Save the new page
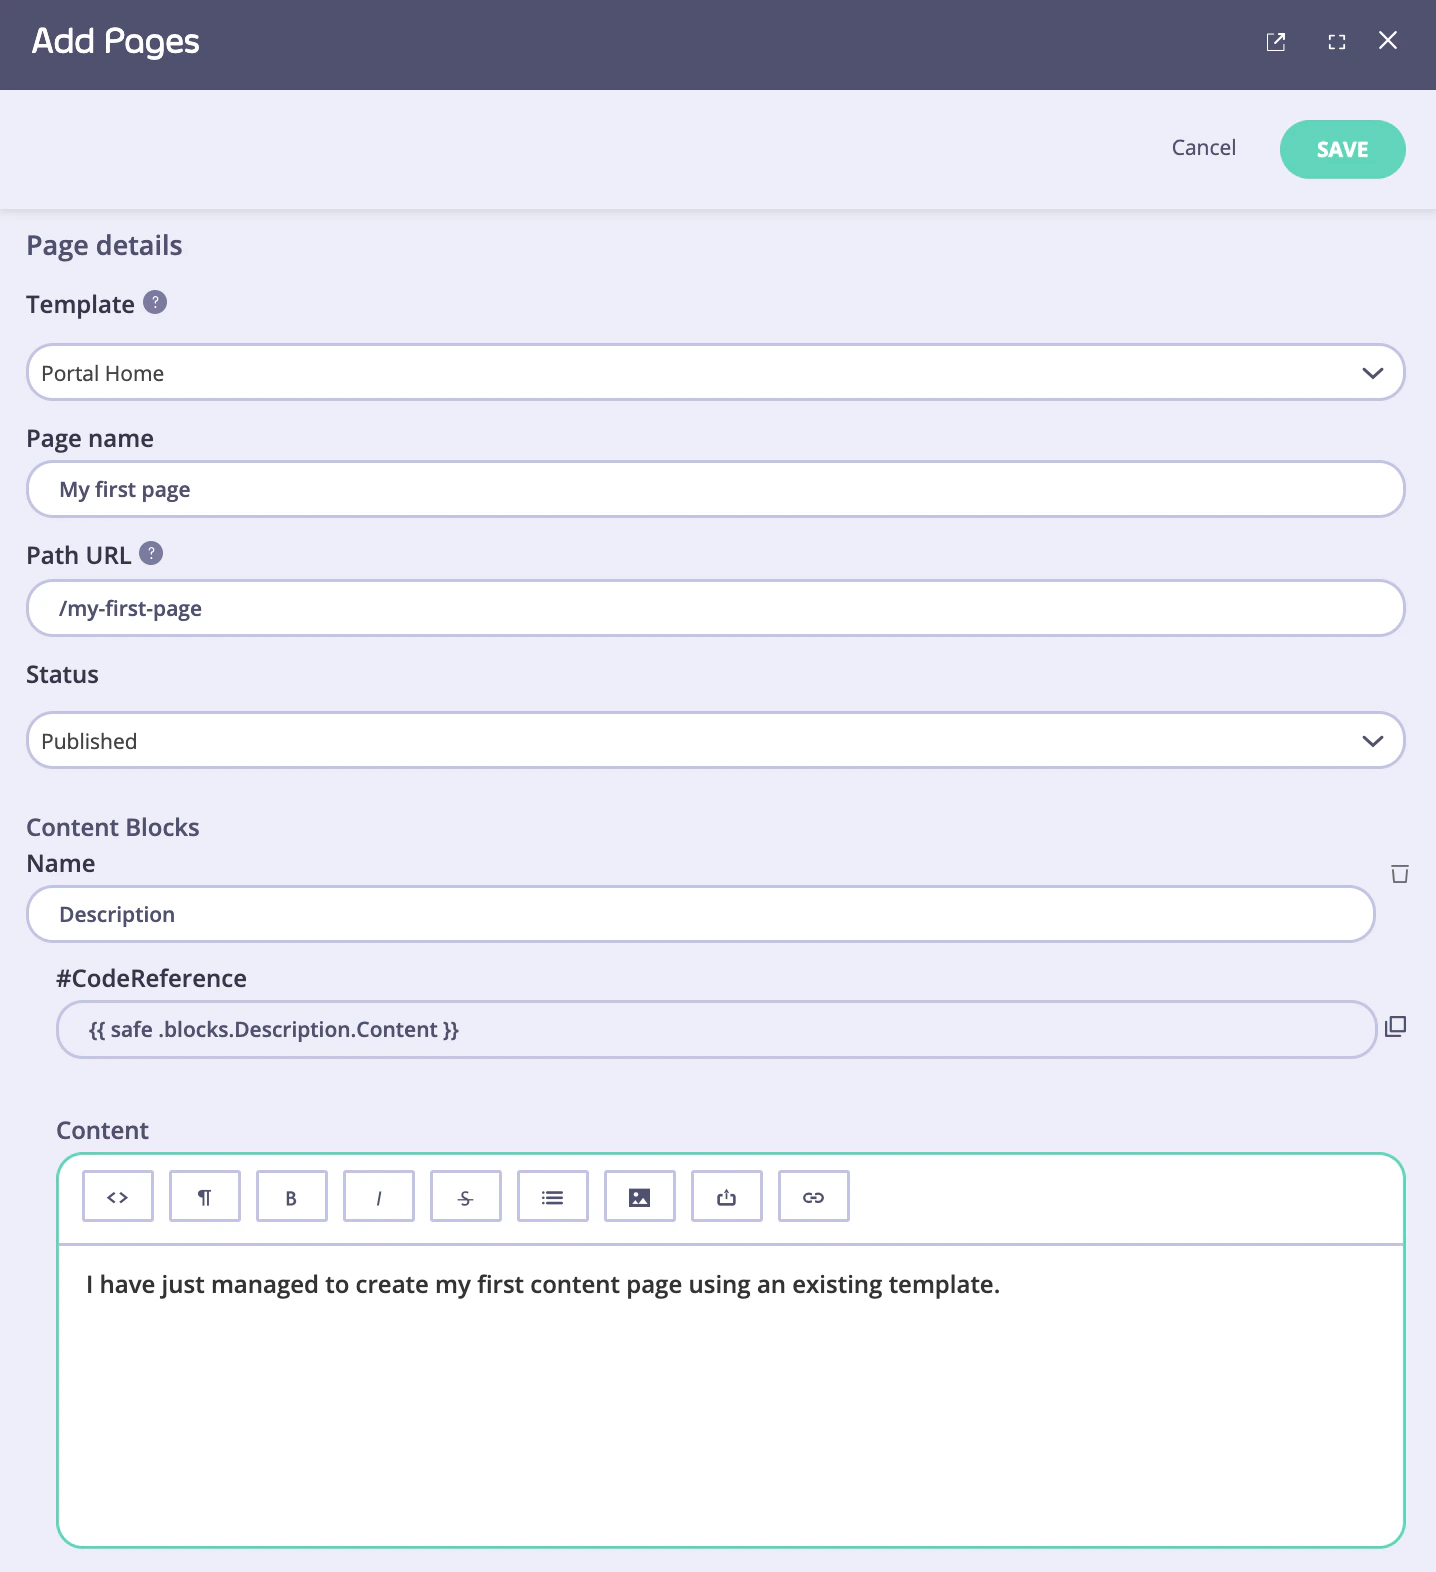Viewport: 1436px width, 1572px height. point(1342,149)
